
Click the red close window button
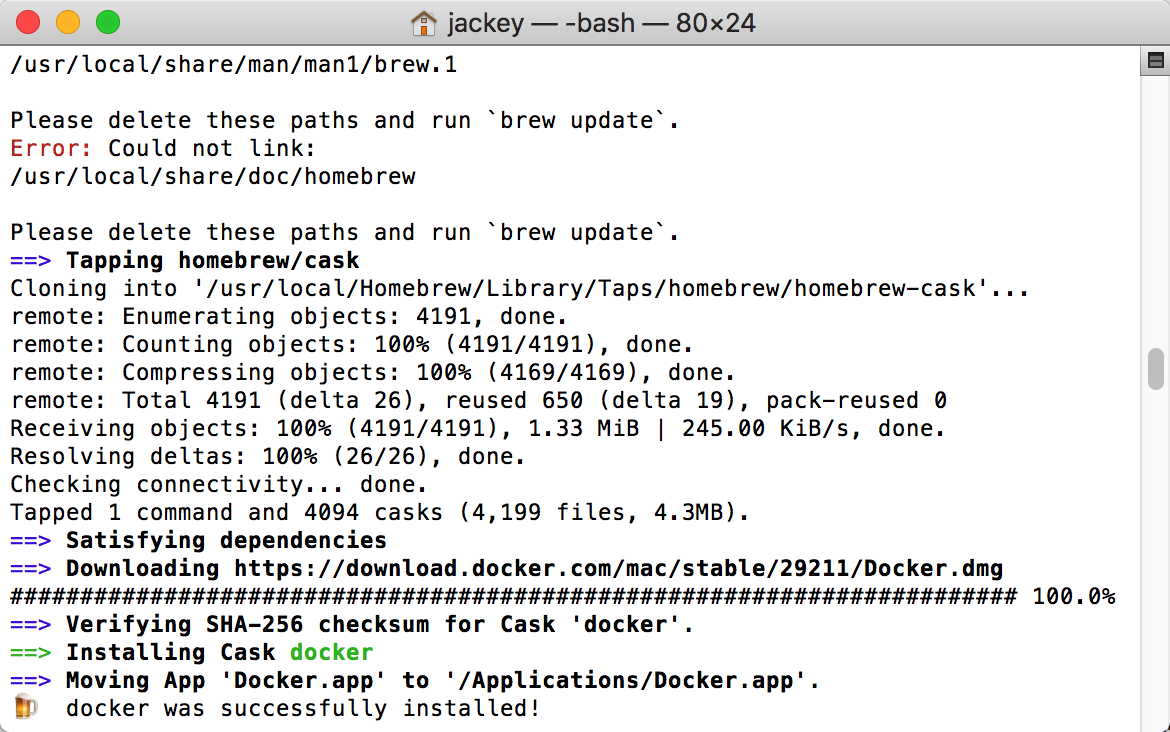[28, 22]
